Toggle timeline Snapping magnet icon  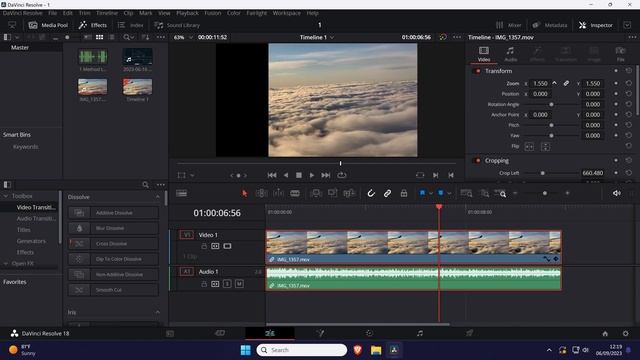coord(371,193)
